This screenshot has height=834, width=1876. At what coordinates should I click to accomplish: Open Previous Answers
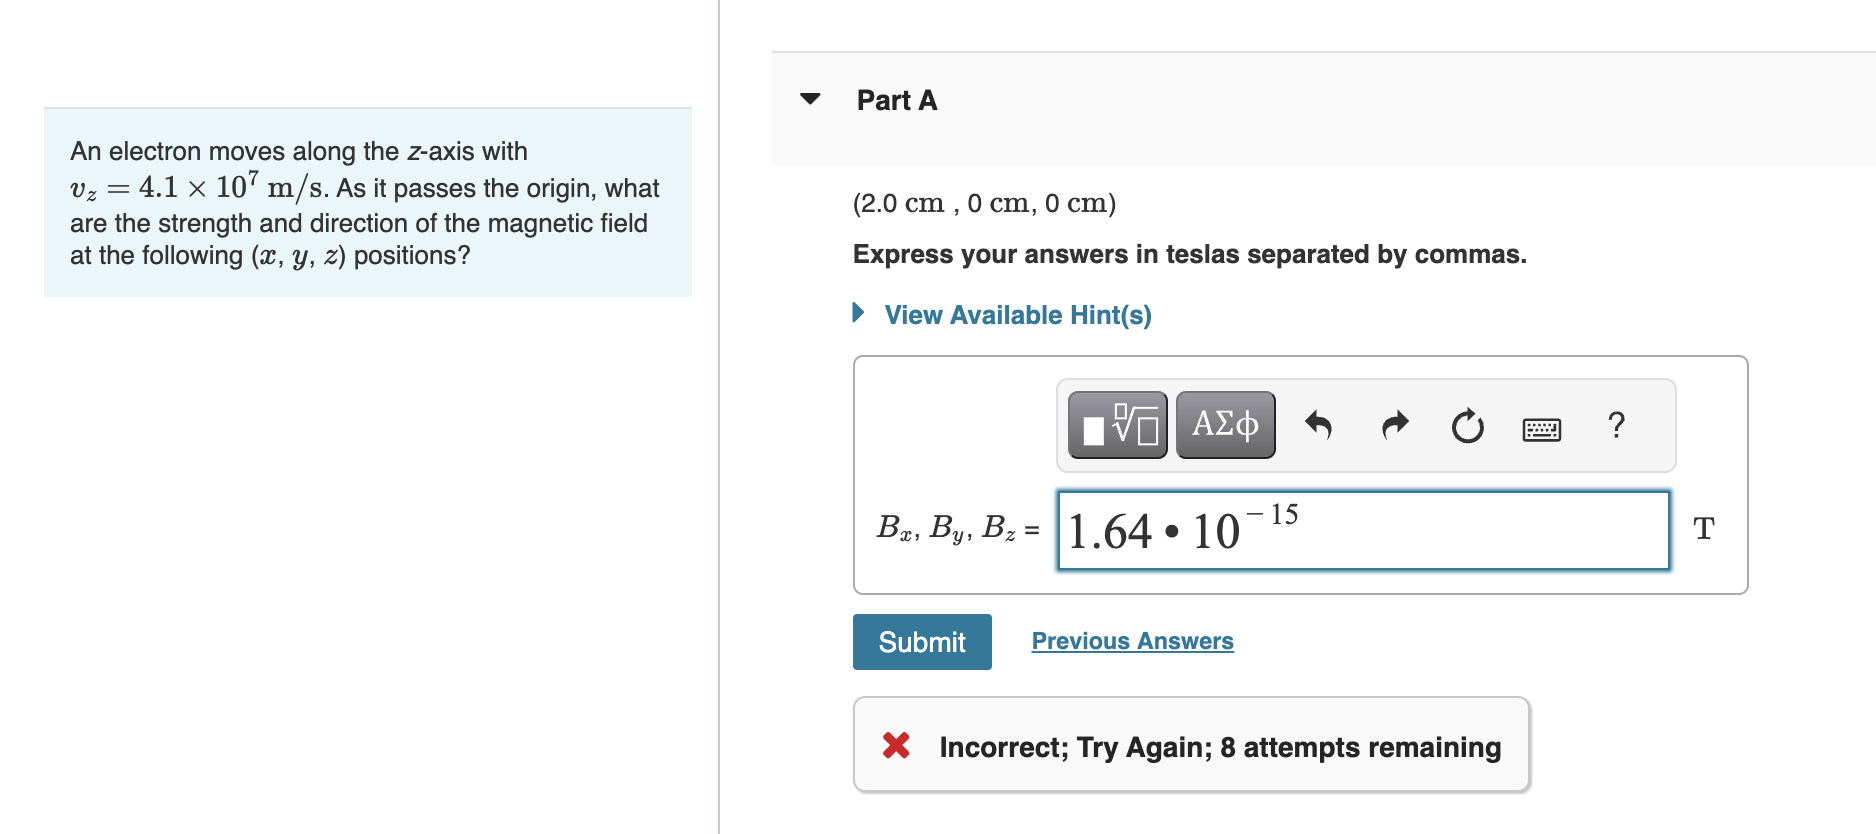click(x=1132, y=640)
